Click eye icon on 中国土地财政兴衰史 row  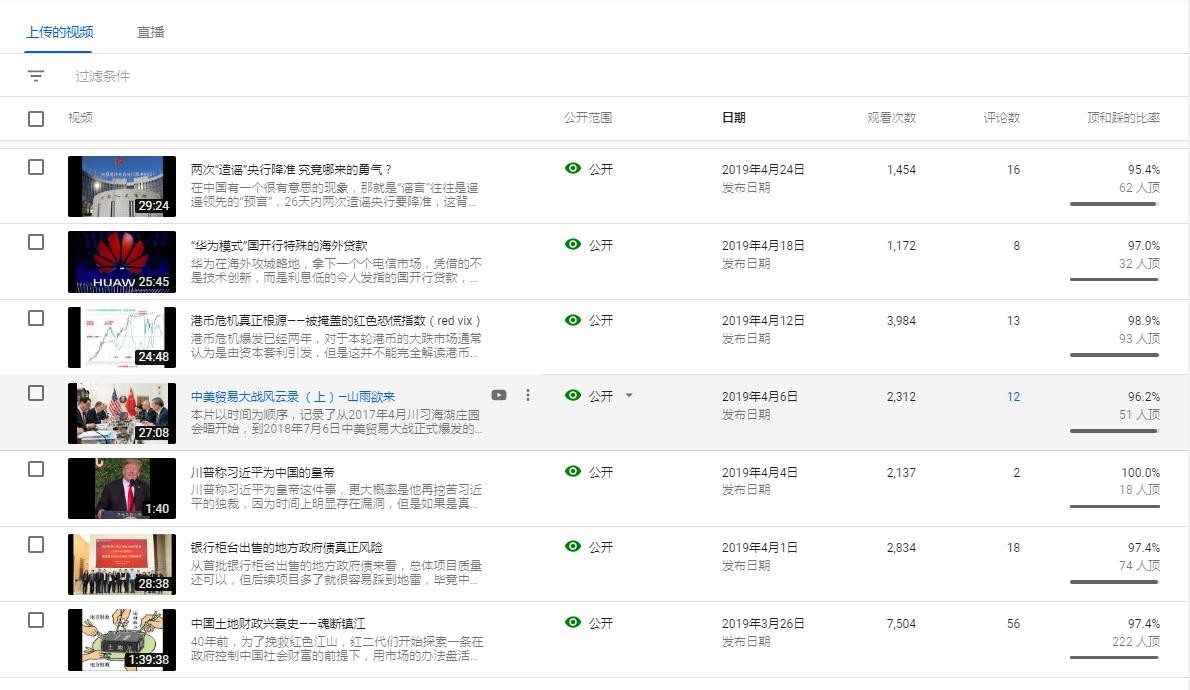click(x=573, y=622)
